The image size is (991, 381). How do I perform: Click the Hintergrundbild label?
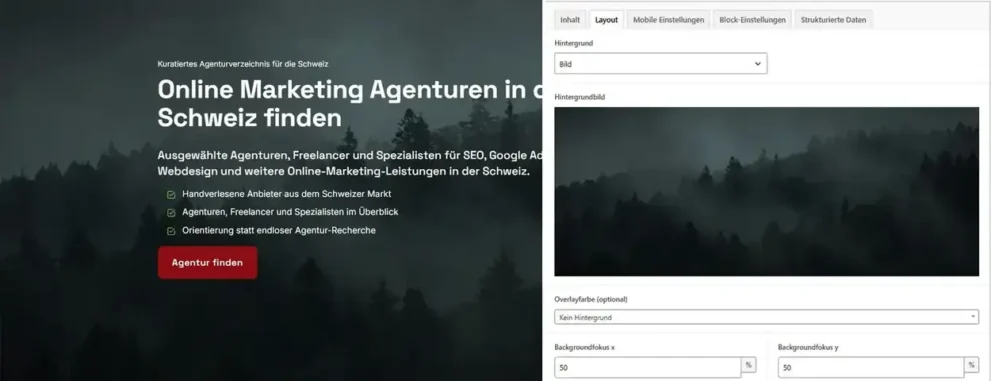click(x=580, y=97)
